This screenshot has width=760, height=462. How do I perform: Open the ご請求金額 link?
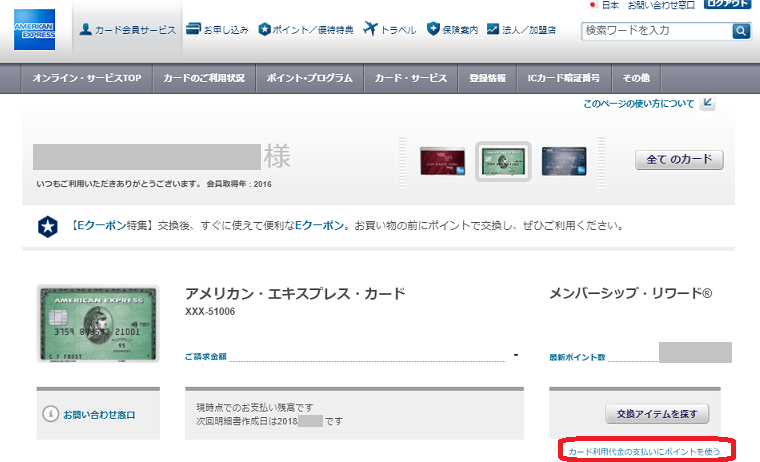[x=206, y=357]
